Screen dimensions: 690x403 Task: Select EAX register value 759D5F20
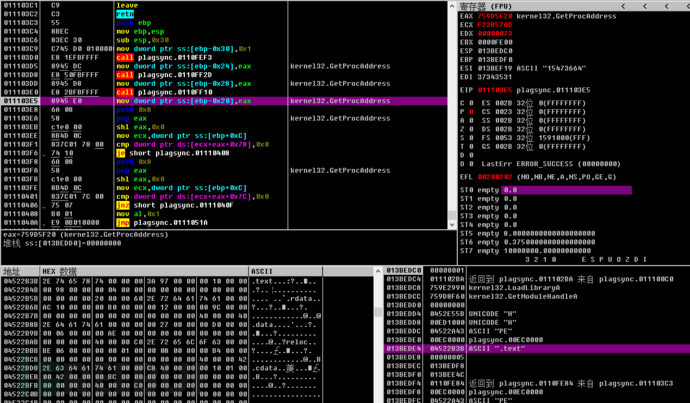point(495,16)
